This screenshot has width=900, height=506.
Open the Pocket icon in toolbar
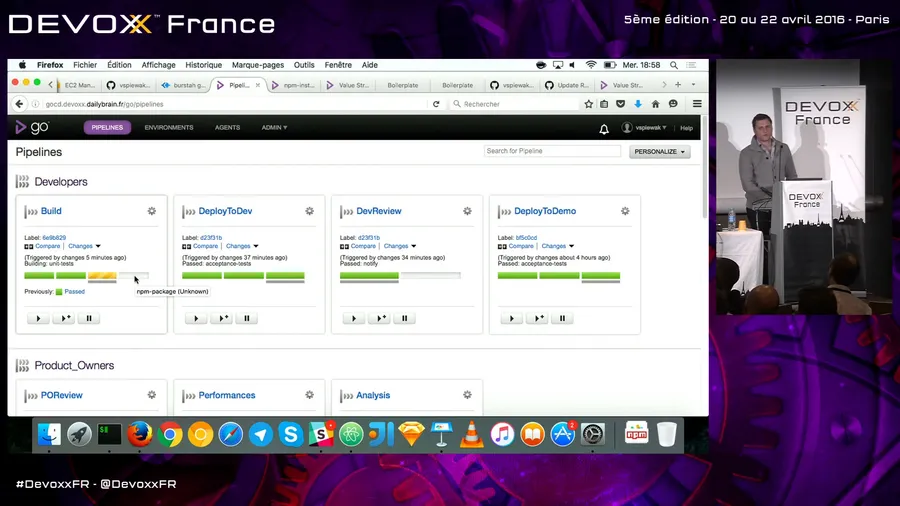620,104
